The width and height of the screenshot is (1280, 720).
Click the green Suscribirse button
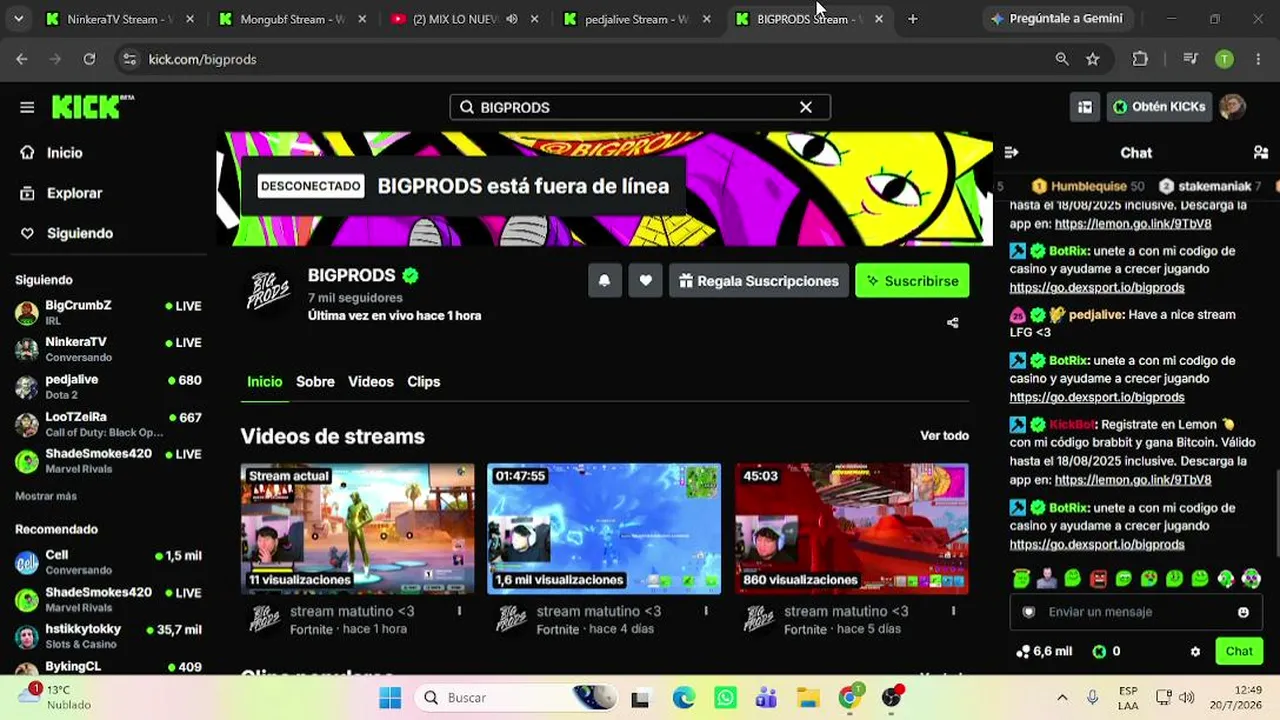[x=912, y=281]
